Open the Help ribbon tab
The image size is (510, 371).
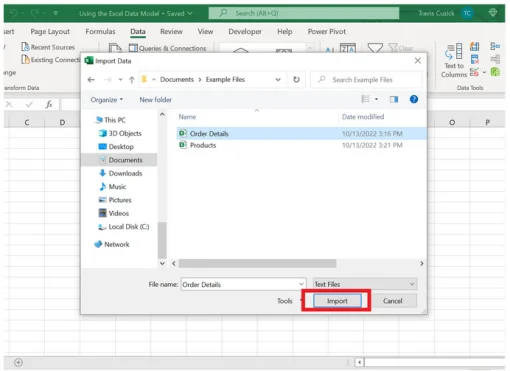pyautogui.click(x=285, y=32)
